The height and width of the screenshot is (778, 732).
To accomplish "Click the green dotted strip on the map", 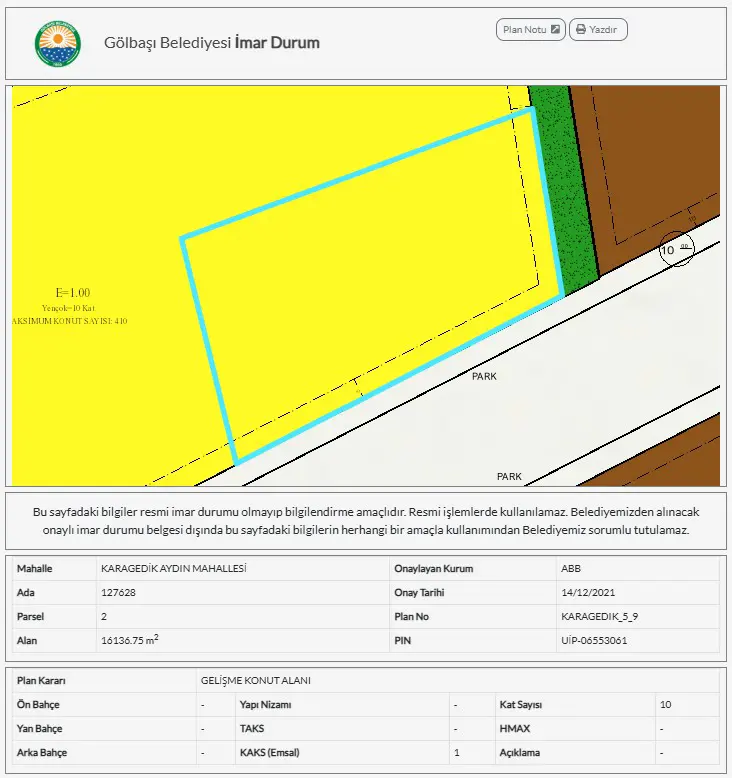I will 563,189.
